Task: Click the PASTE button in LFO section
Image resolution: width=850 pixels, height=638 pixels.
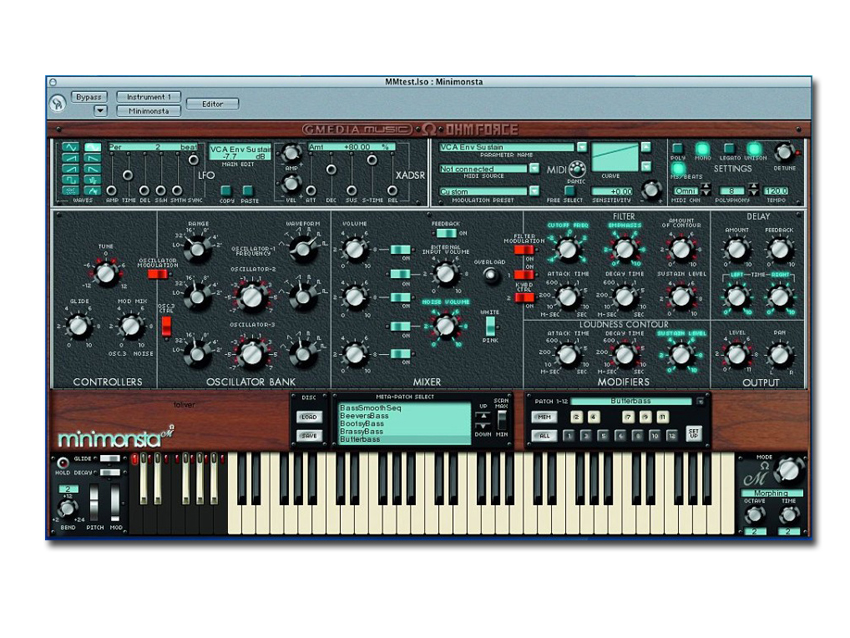Action: 248,190
